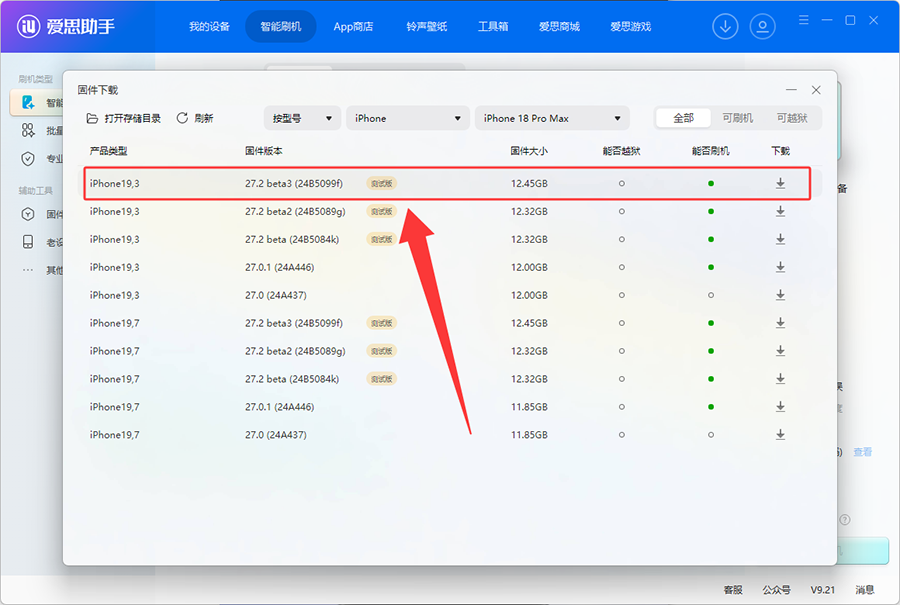Click the V9.21 version label

click(823, 590)
